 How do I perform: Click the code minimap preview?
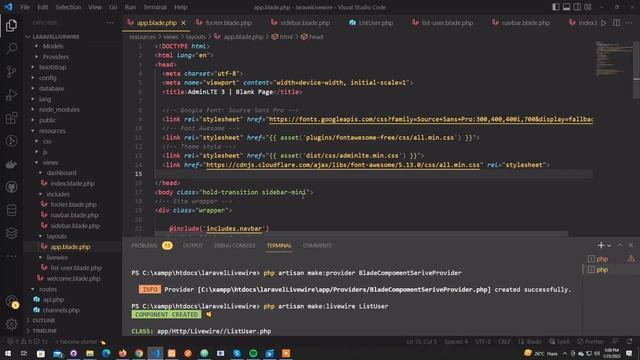pos(613,58)
